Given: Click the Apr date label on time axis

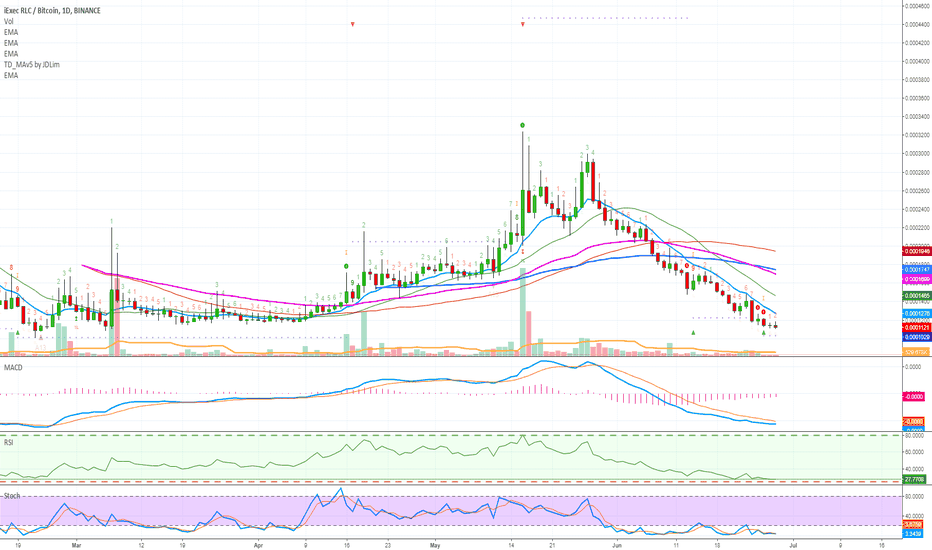Looking at the screenshot, I should pos(258,545).
